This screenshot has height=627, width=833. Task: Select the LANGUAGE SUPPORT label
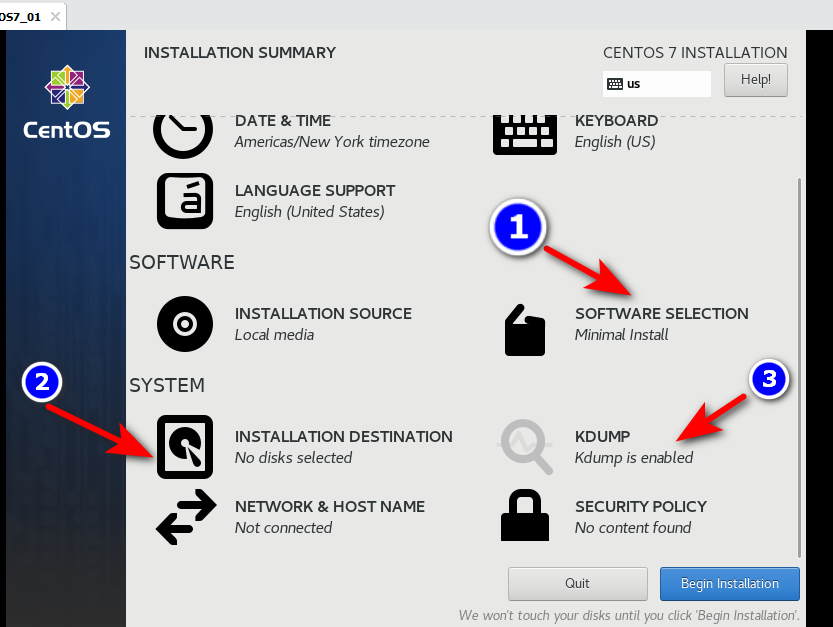(315, 191)
